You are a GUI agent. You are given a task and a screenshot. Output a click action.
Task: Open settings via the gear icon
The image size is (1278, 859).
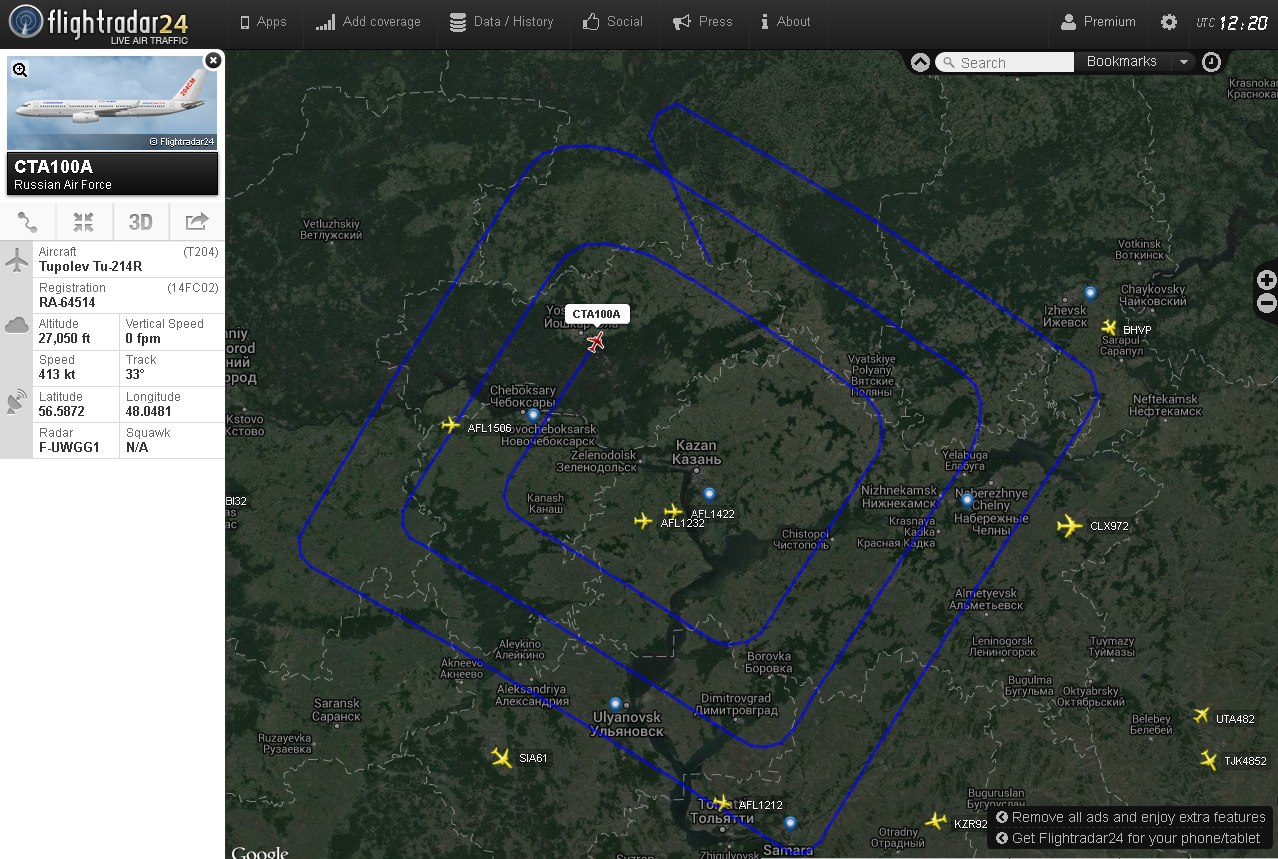click(x=1168, y=22)
